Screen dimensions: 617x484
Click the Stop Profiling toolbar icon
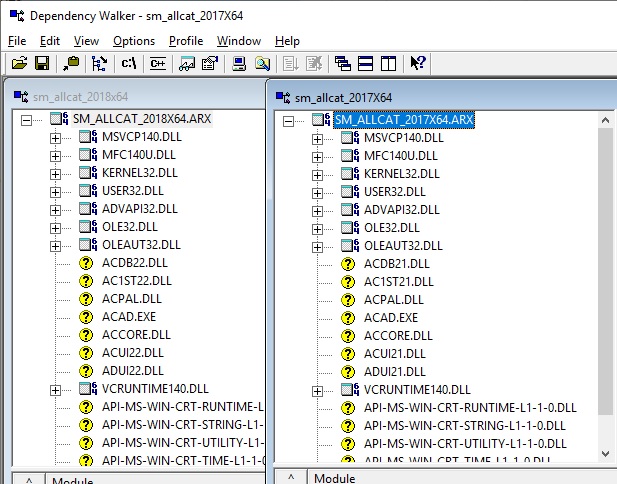coord(314,63)
